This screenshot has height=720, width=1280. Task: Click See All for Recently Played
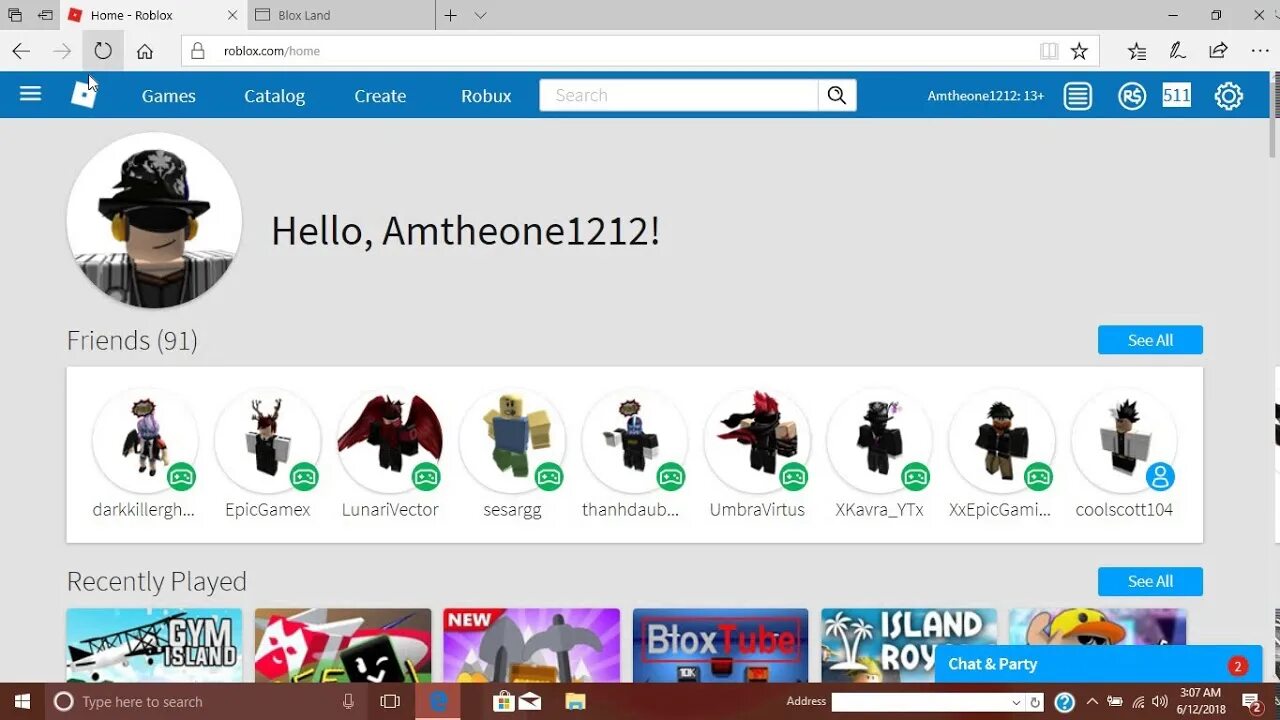click(x=1150, y=581)
